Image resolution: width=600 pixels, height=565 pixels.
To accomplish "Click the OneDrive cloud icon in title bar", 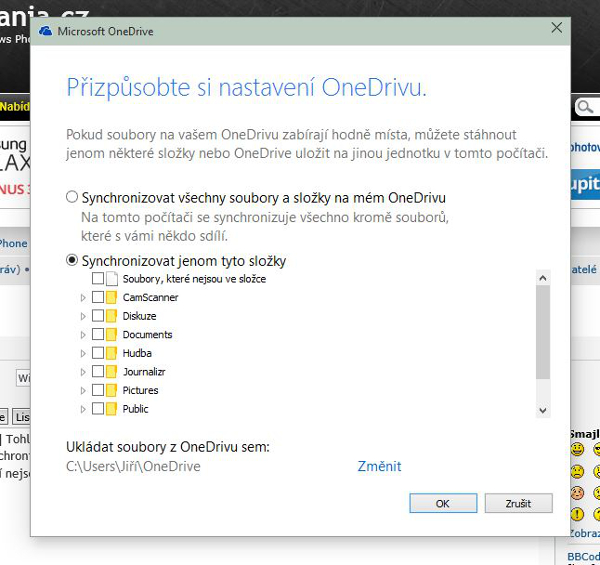I will 46,31.
